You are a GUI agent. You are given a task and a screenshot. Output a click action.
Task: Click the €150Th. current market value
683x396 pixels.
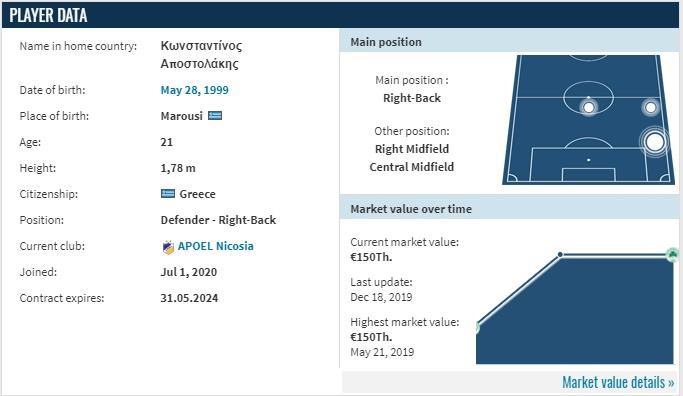tap(371, 257)
